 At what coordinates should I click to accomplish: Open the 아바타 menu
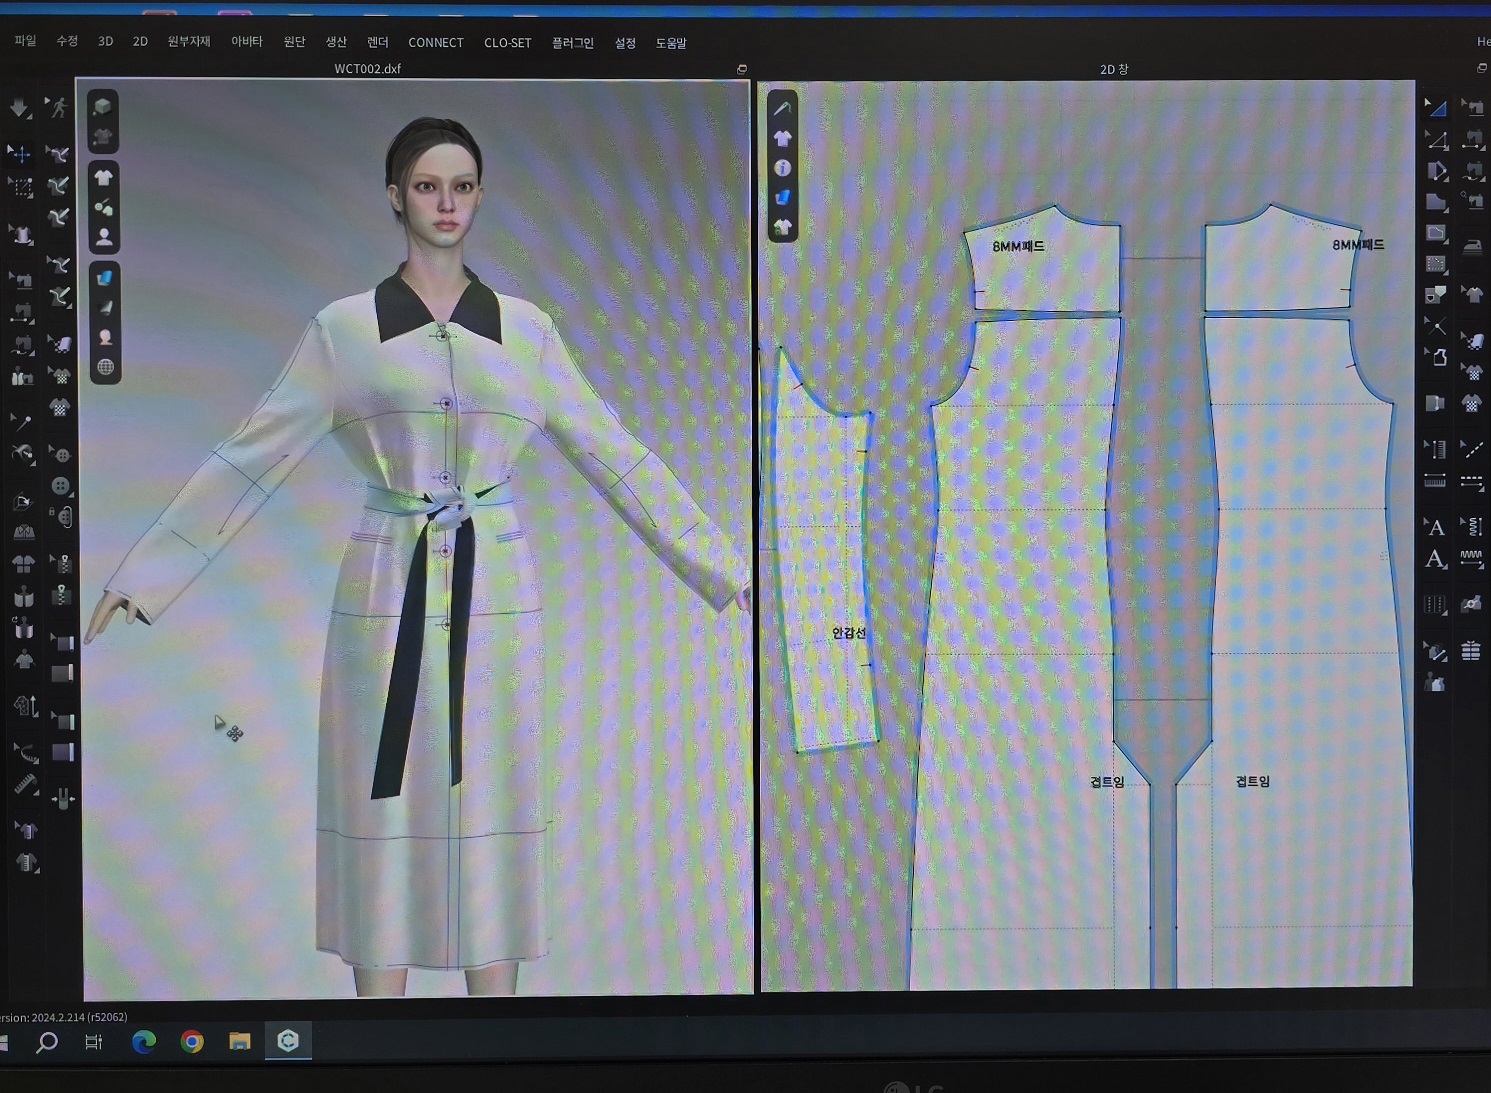pos(246,41)
